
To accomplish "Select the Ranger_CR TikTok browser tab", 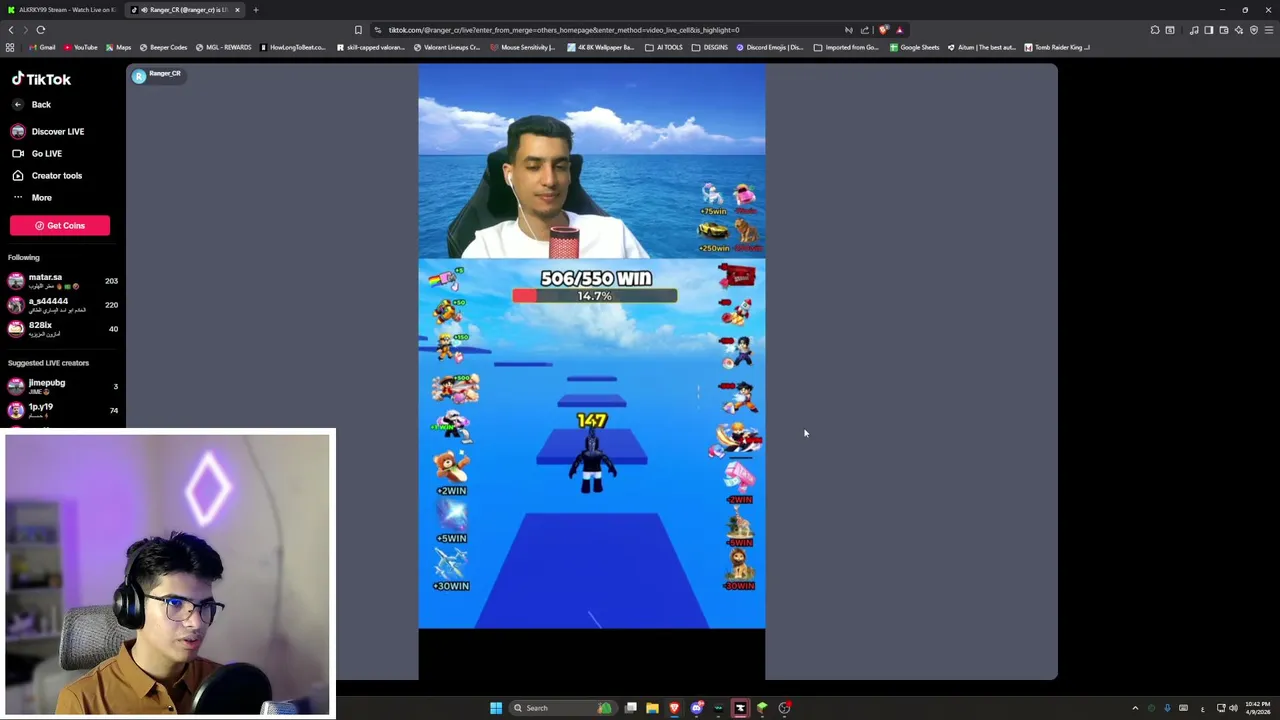I will 184,10.
